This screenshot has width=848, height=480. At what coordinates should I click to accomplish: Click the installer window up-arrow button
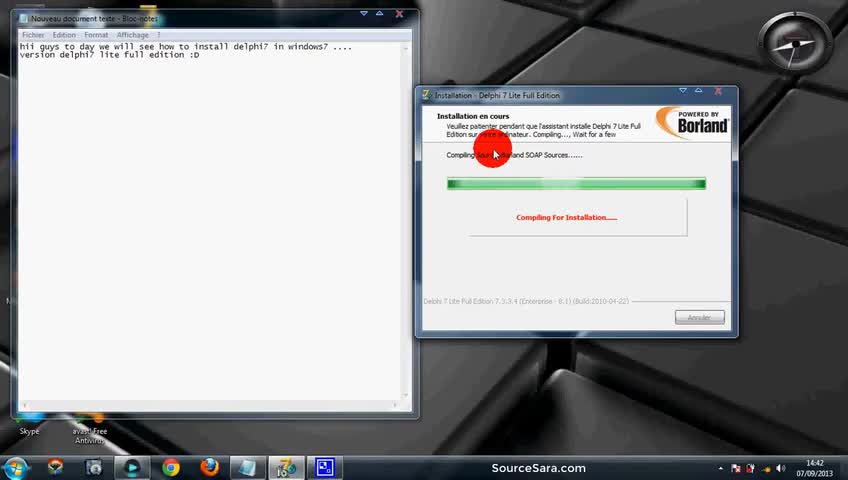tap(698, 91)
